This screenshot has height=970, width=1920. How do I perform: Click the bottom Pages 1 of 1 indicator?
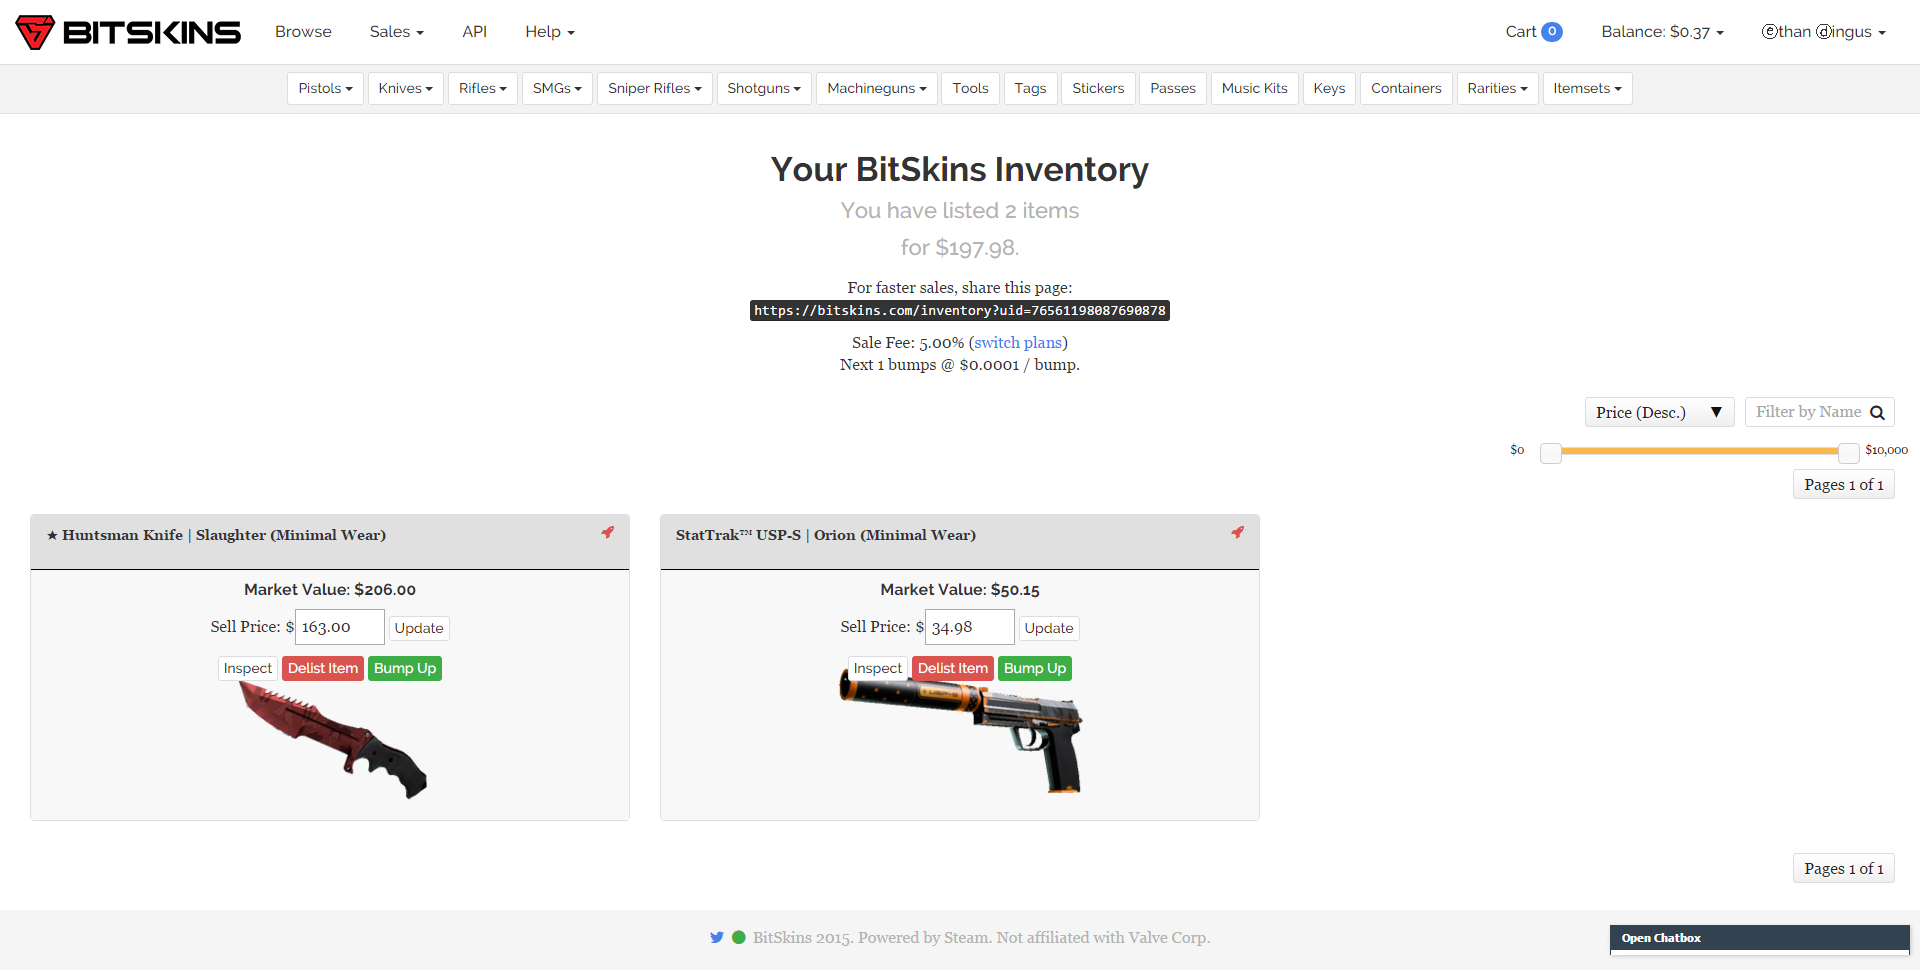pos(1844,869)
